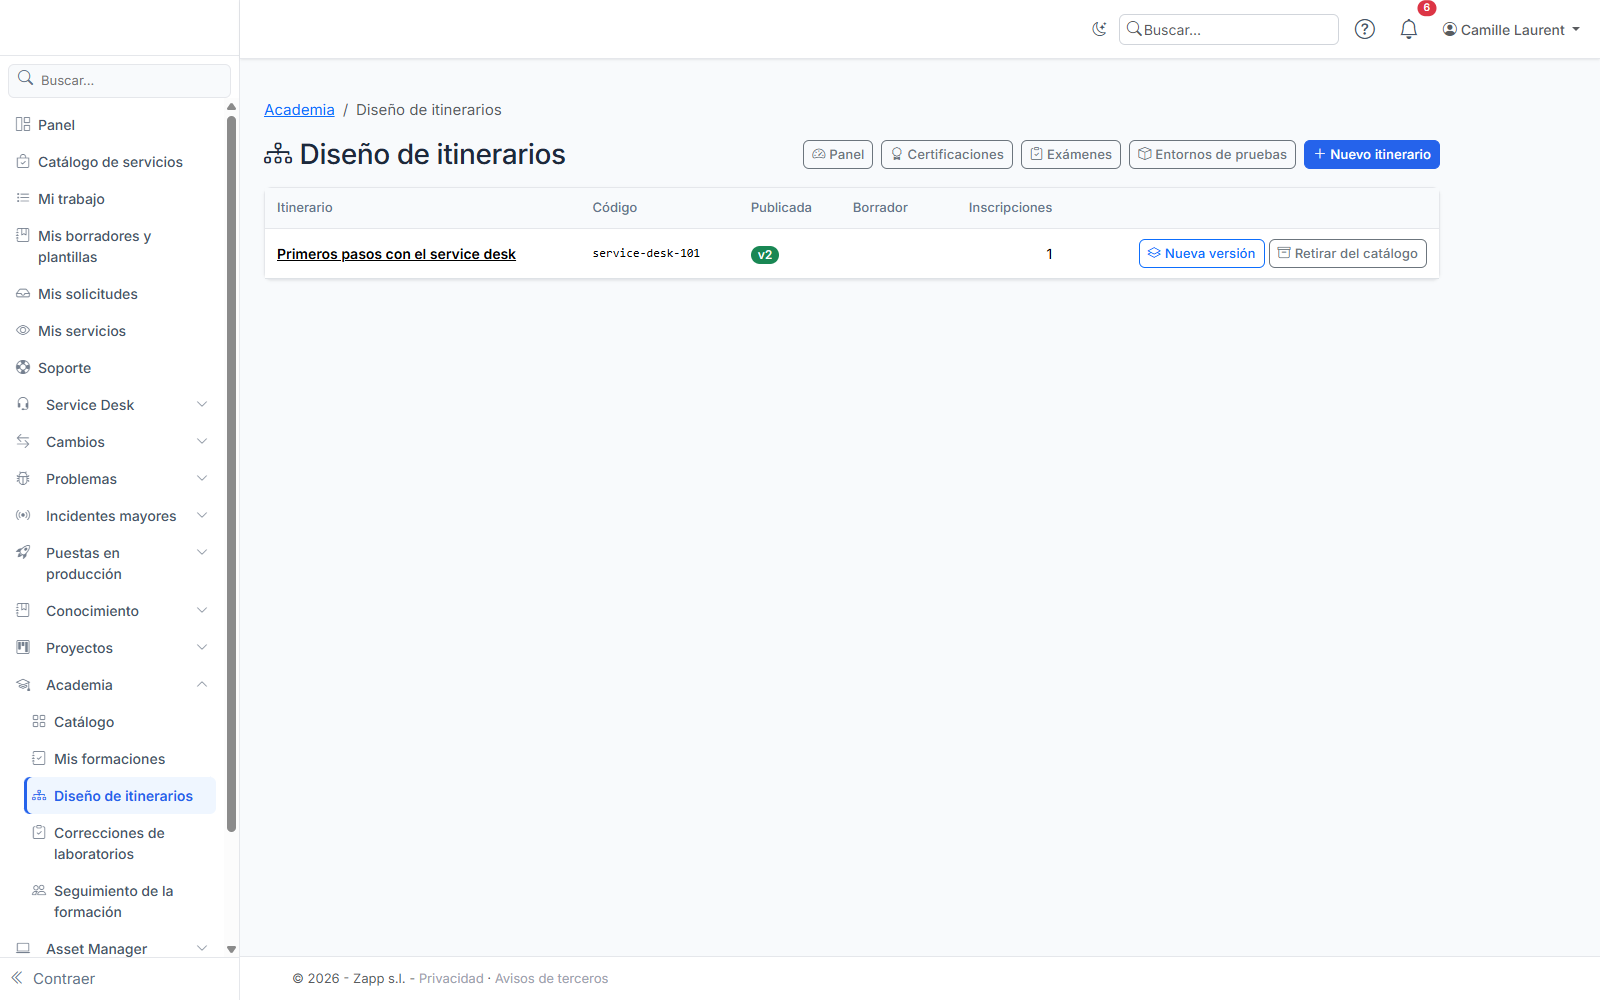Click the Cambios arrows icon

pyautogui.click(x=23, y=441)
